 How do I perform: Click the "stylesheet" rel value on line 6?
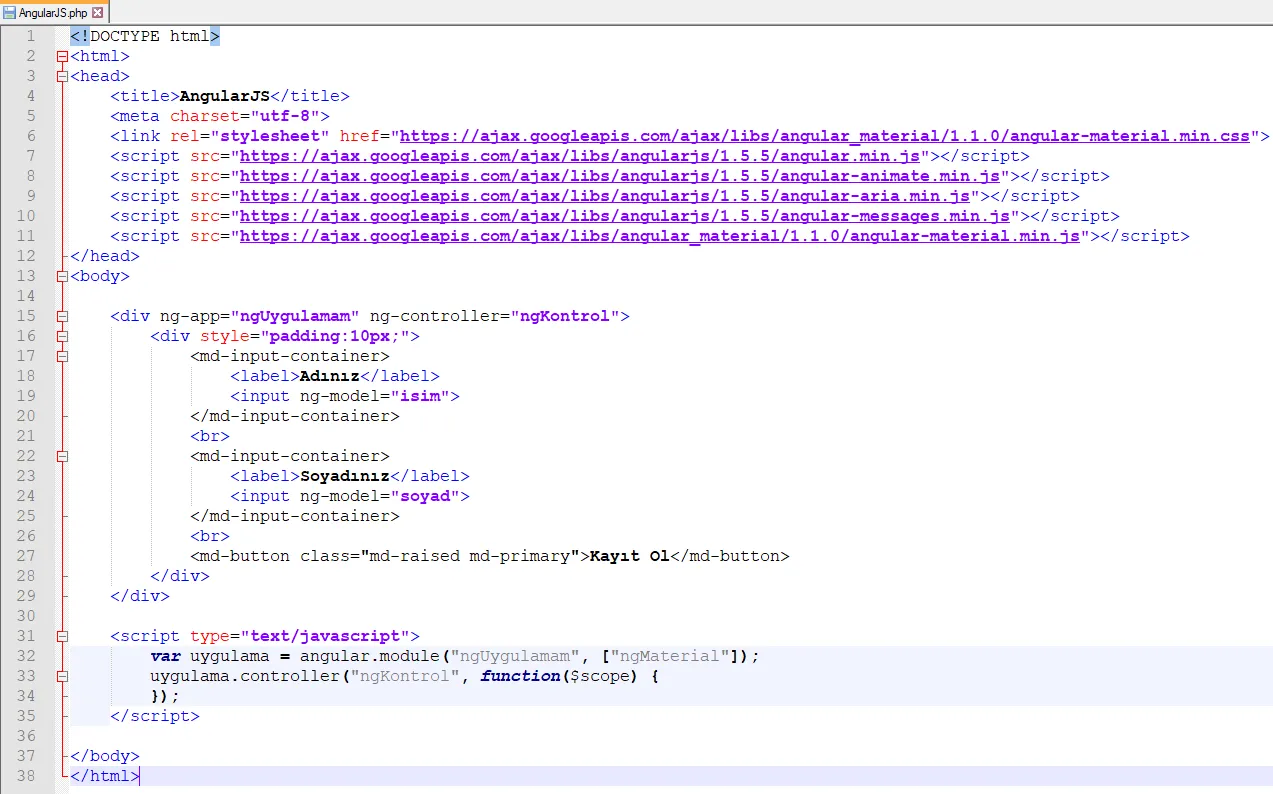coord(270,136)
